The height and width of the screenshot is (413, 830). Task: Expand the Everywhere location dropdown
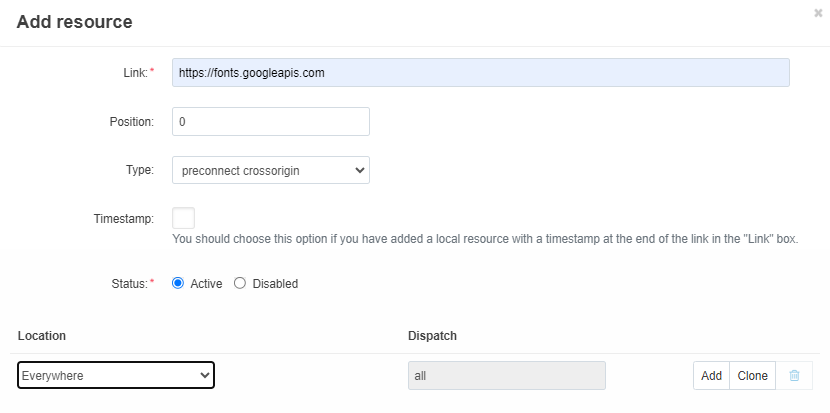point(116,375)
